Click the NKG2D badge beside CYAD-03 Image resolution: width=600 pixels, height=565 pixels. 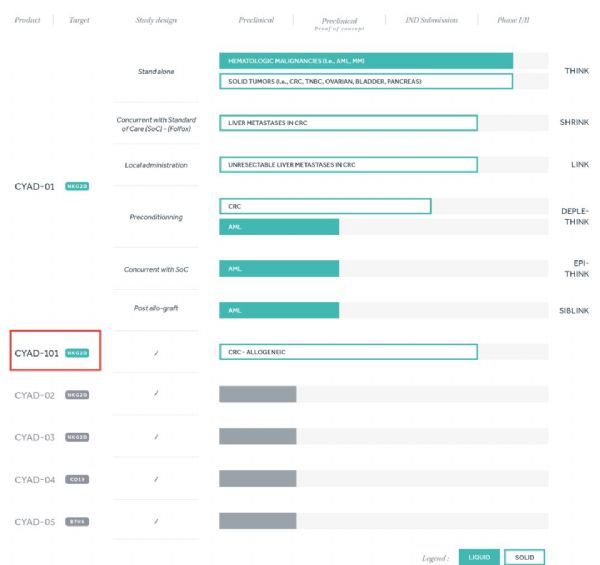(x=77, y=437)
